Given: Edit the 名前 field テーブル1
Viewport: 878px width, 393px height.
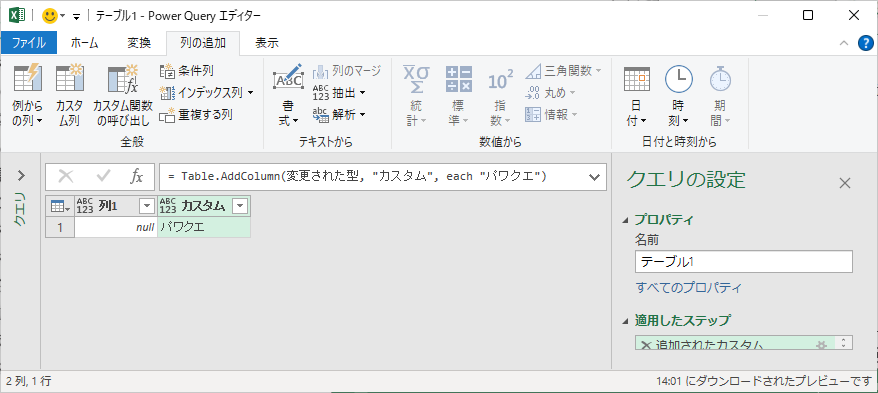Looking at the screenshot, I should pyautogui.click(x=744, y=261).
